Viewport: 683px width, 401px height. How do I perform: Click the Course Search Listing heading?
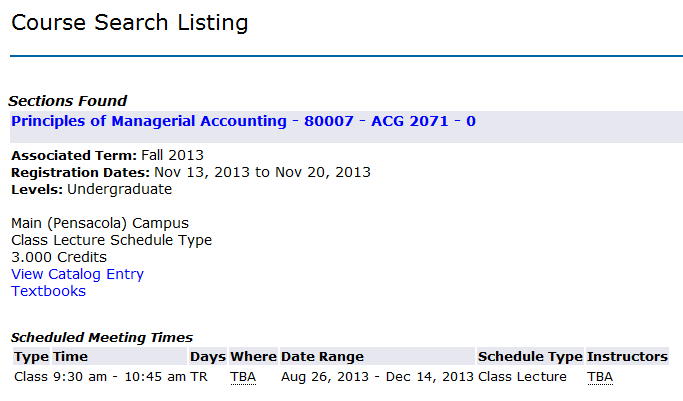tap(129, 23)
